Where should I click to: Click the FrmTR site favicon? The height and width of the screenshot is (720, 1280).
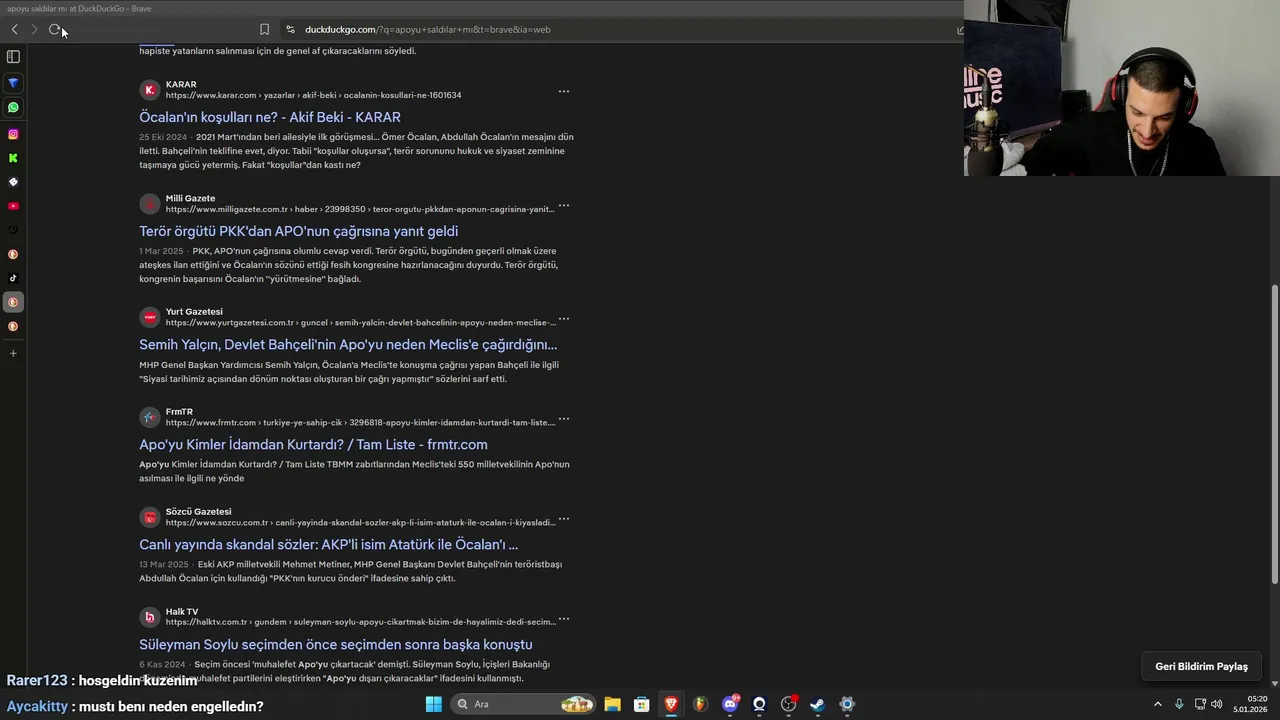150,417
